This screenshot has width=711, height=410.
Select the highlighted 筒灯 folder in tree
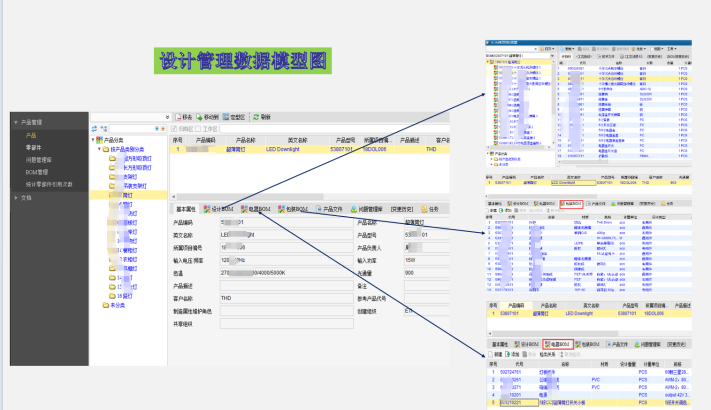click(128, 195)
